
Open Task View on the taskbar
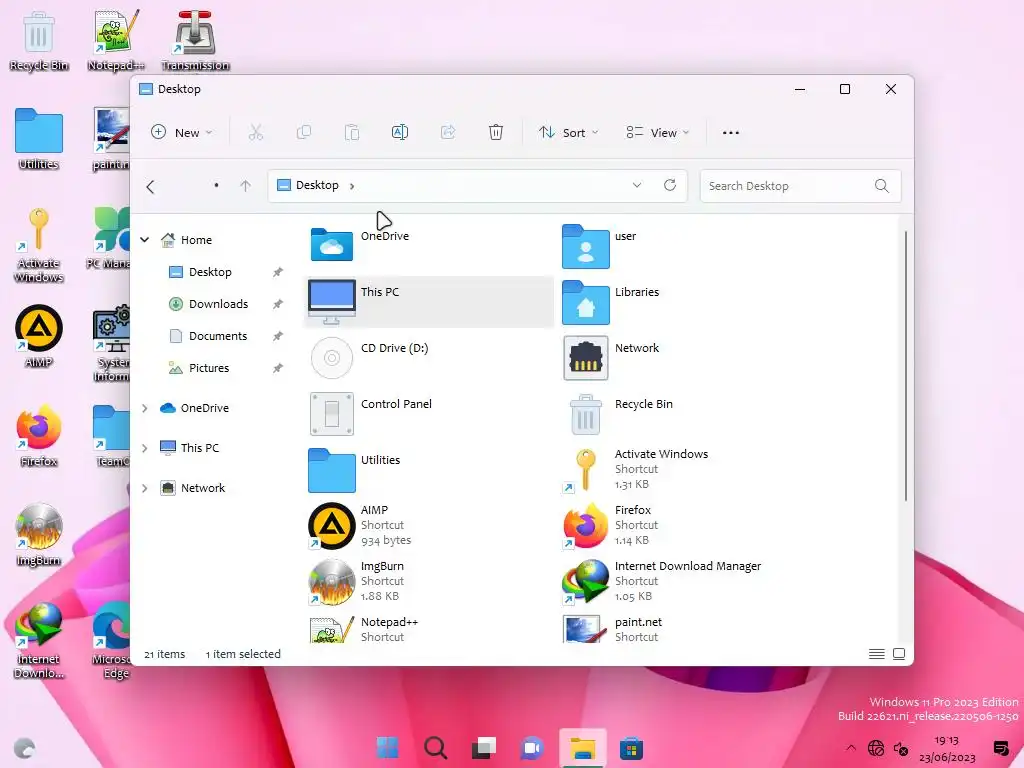484,748
